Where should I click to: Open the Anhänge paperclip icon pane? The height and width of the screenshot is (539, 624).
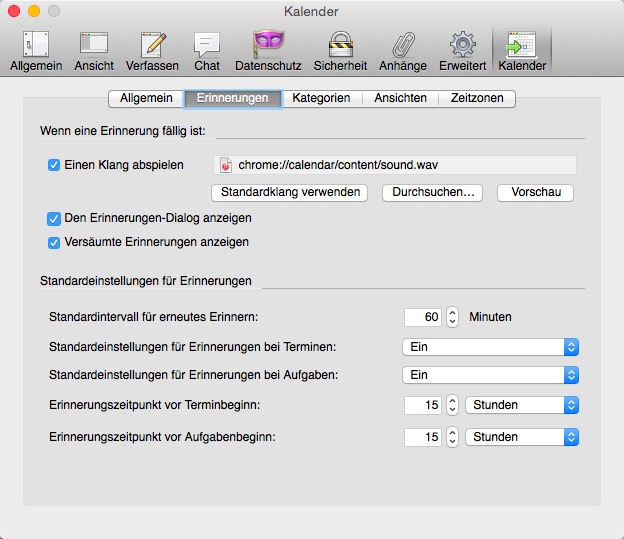pos(402,50)
